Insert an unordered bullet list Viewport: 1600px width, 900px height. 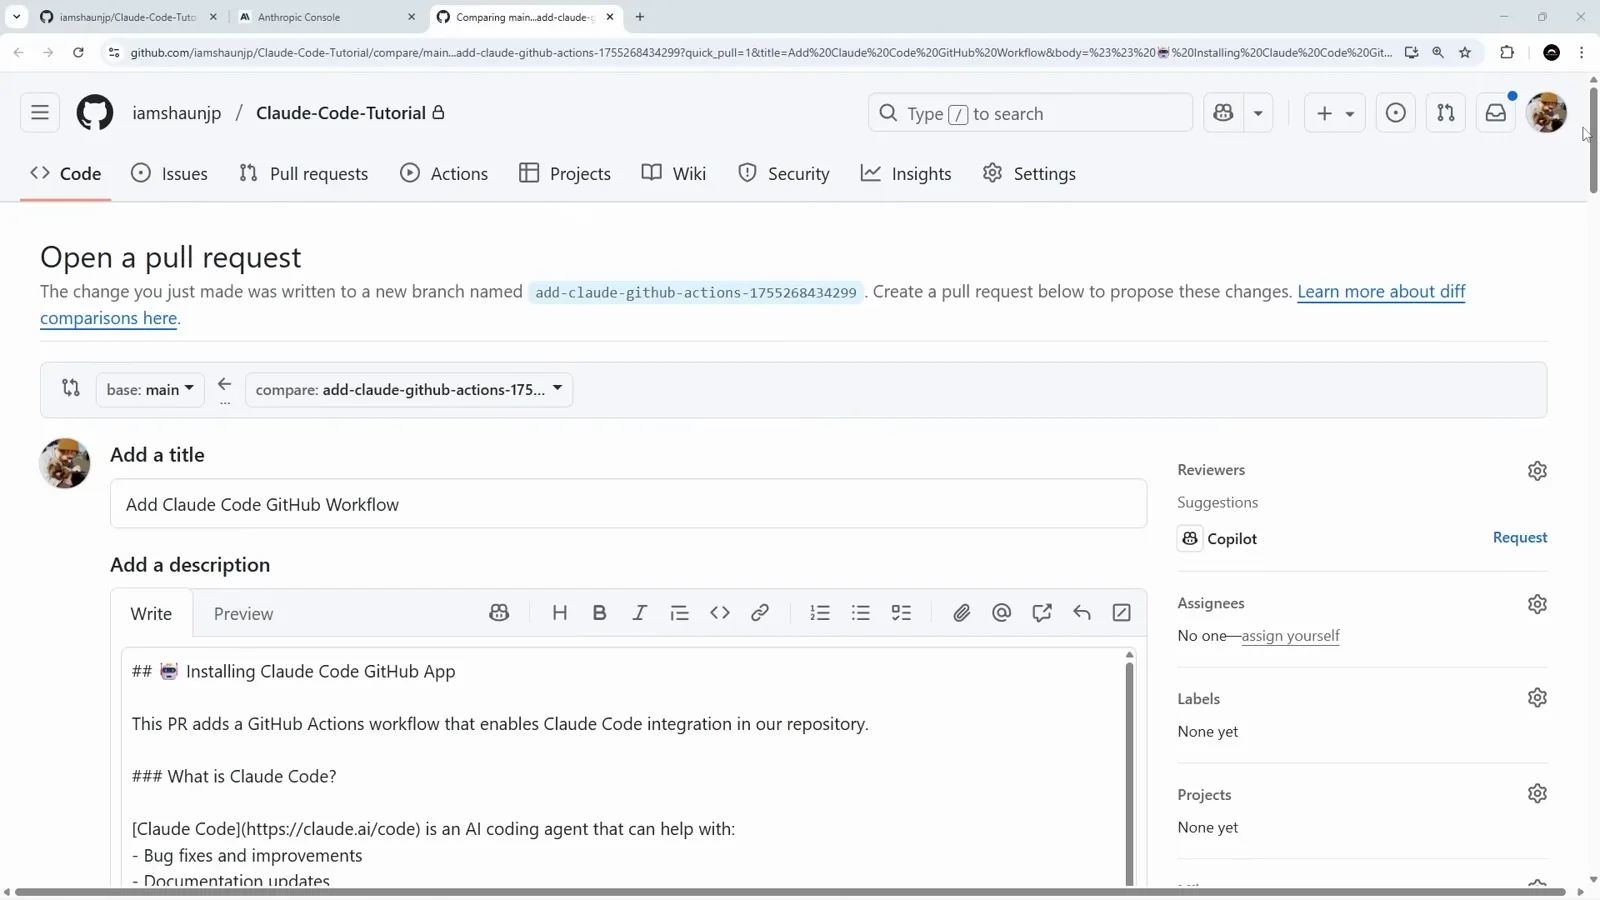[860, 613]
